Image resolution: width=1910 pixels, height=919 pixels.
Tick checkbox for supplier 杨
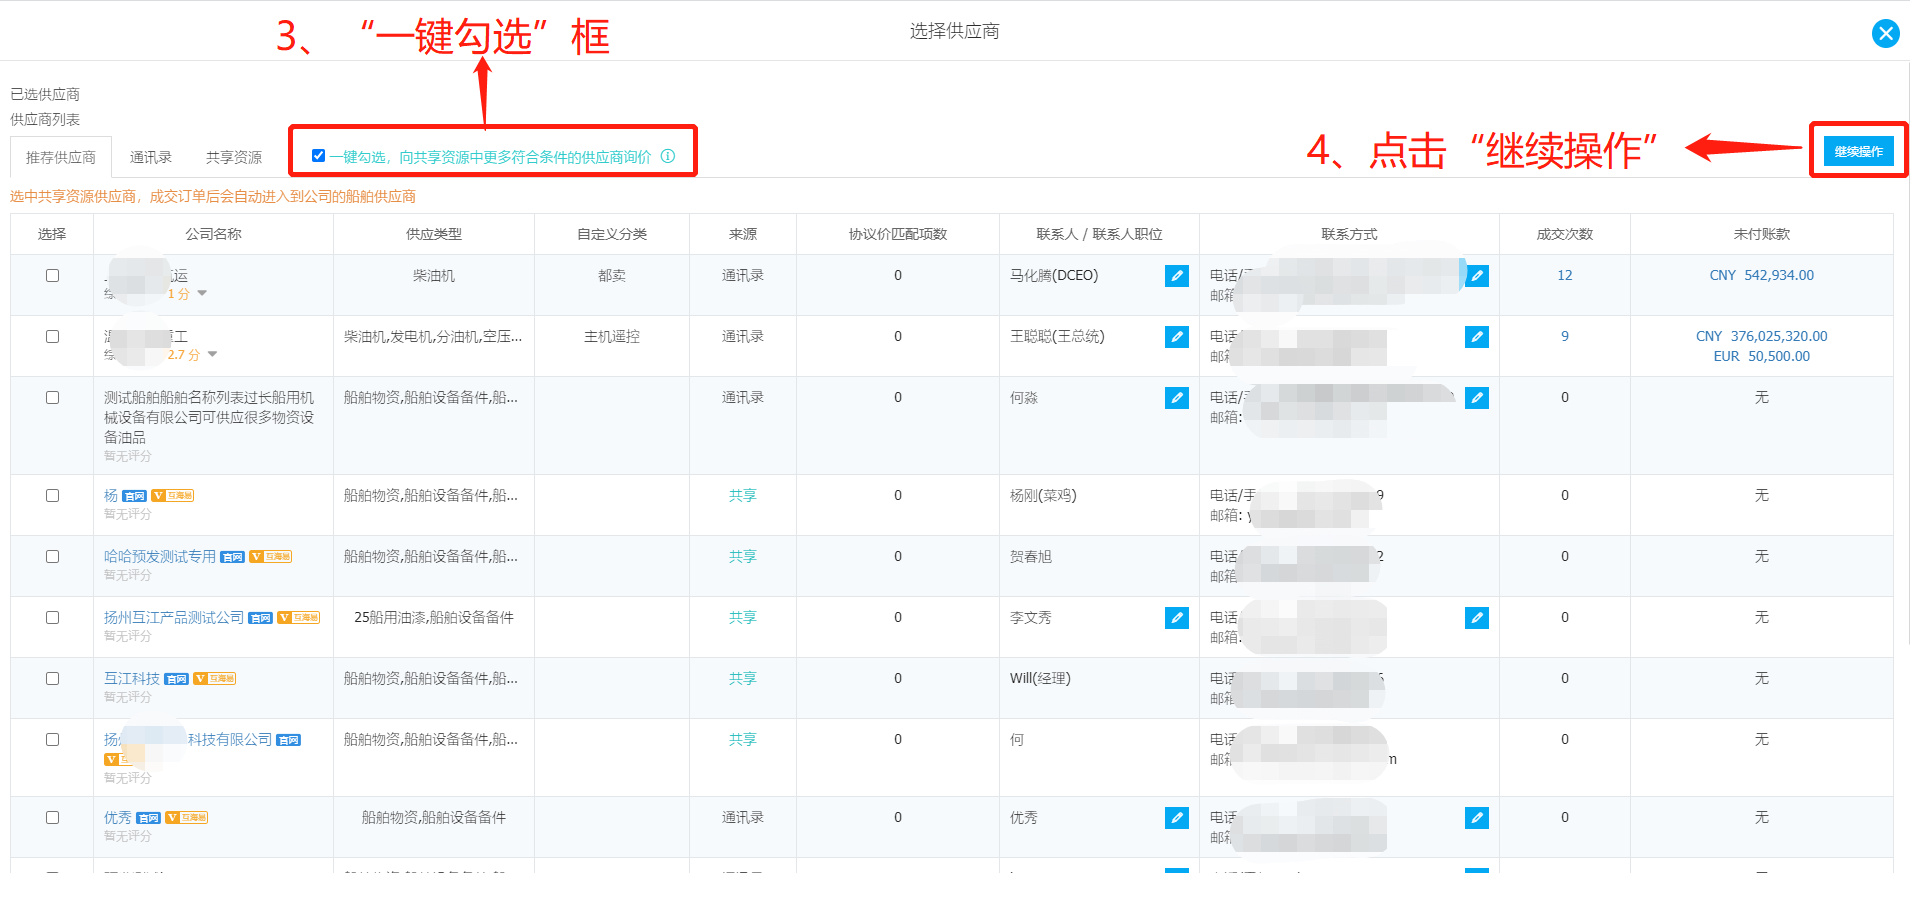click(52, 496)
